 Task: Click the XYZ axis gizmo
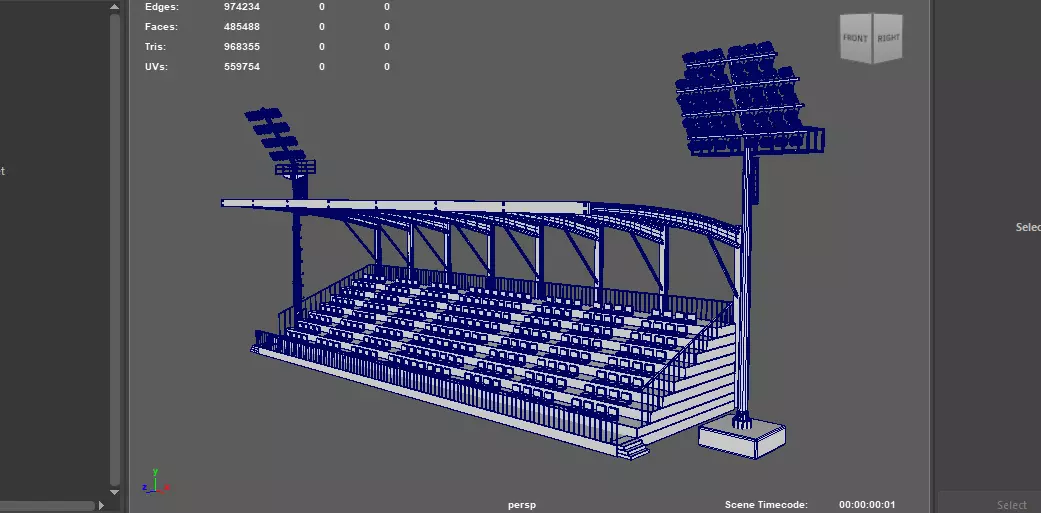[x=155, y=482]
